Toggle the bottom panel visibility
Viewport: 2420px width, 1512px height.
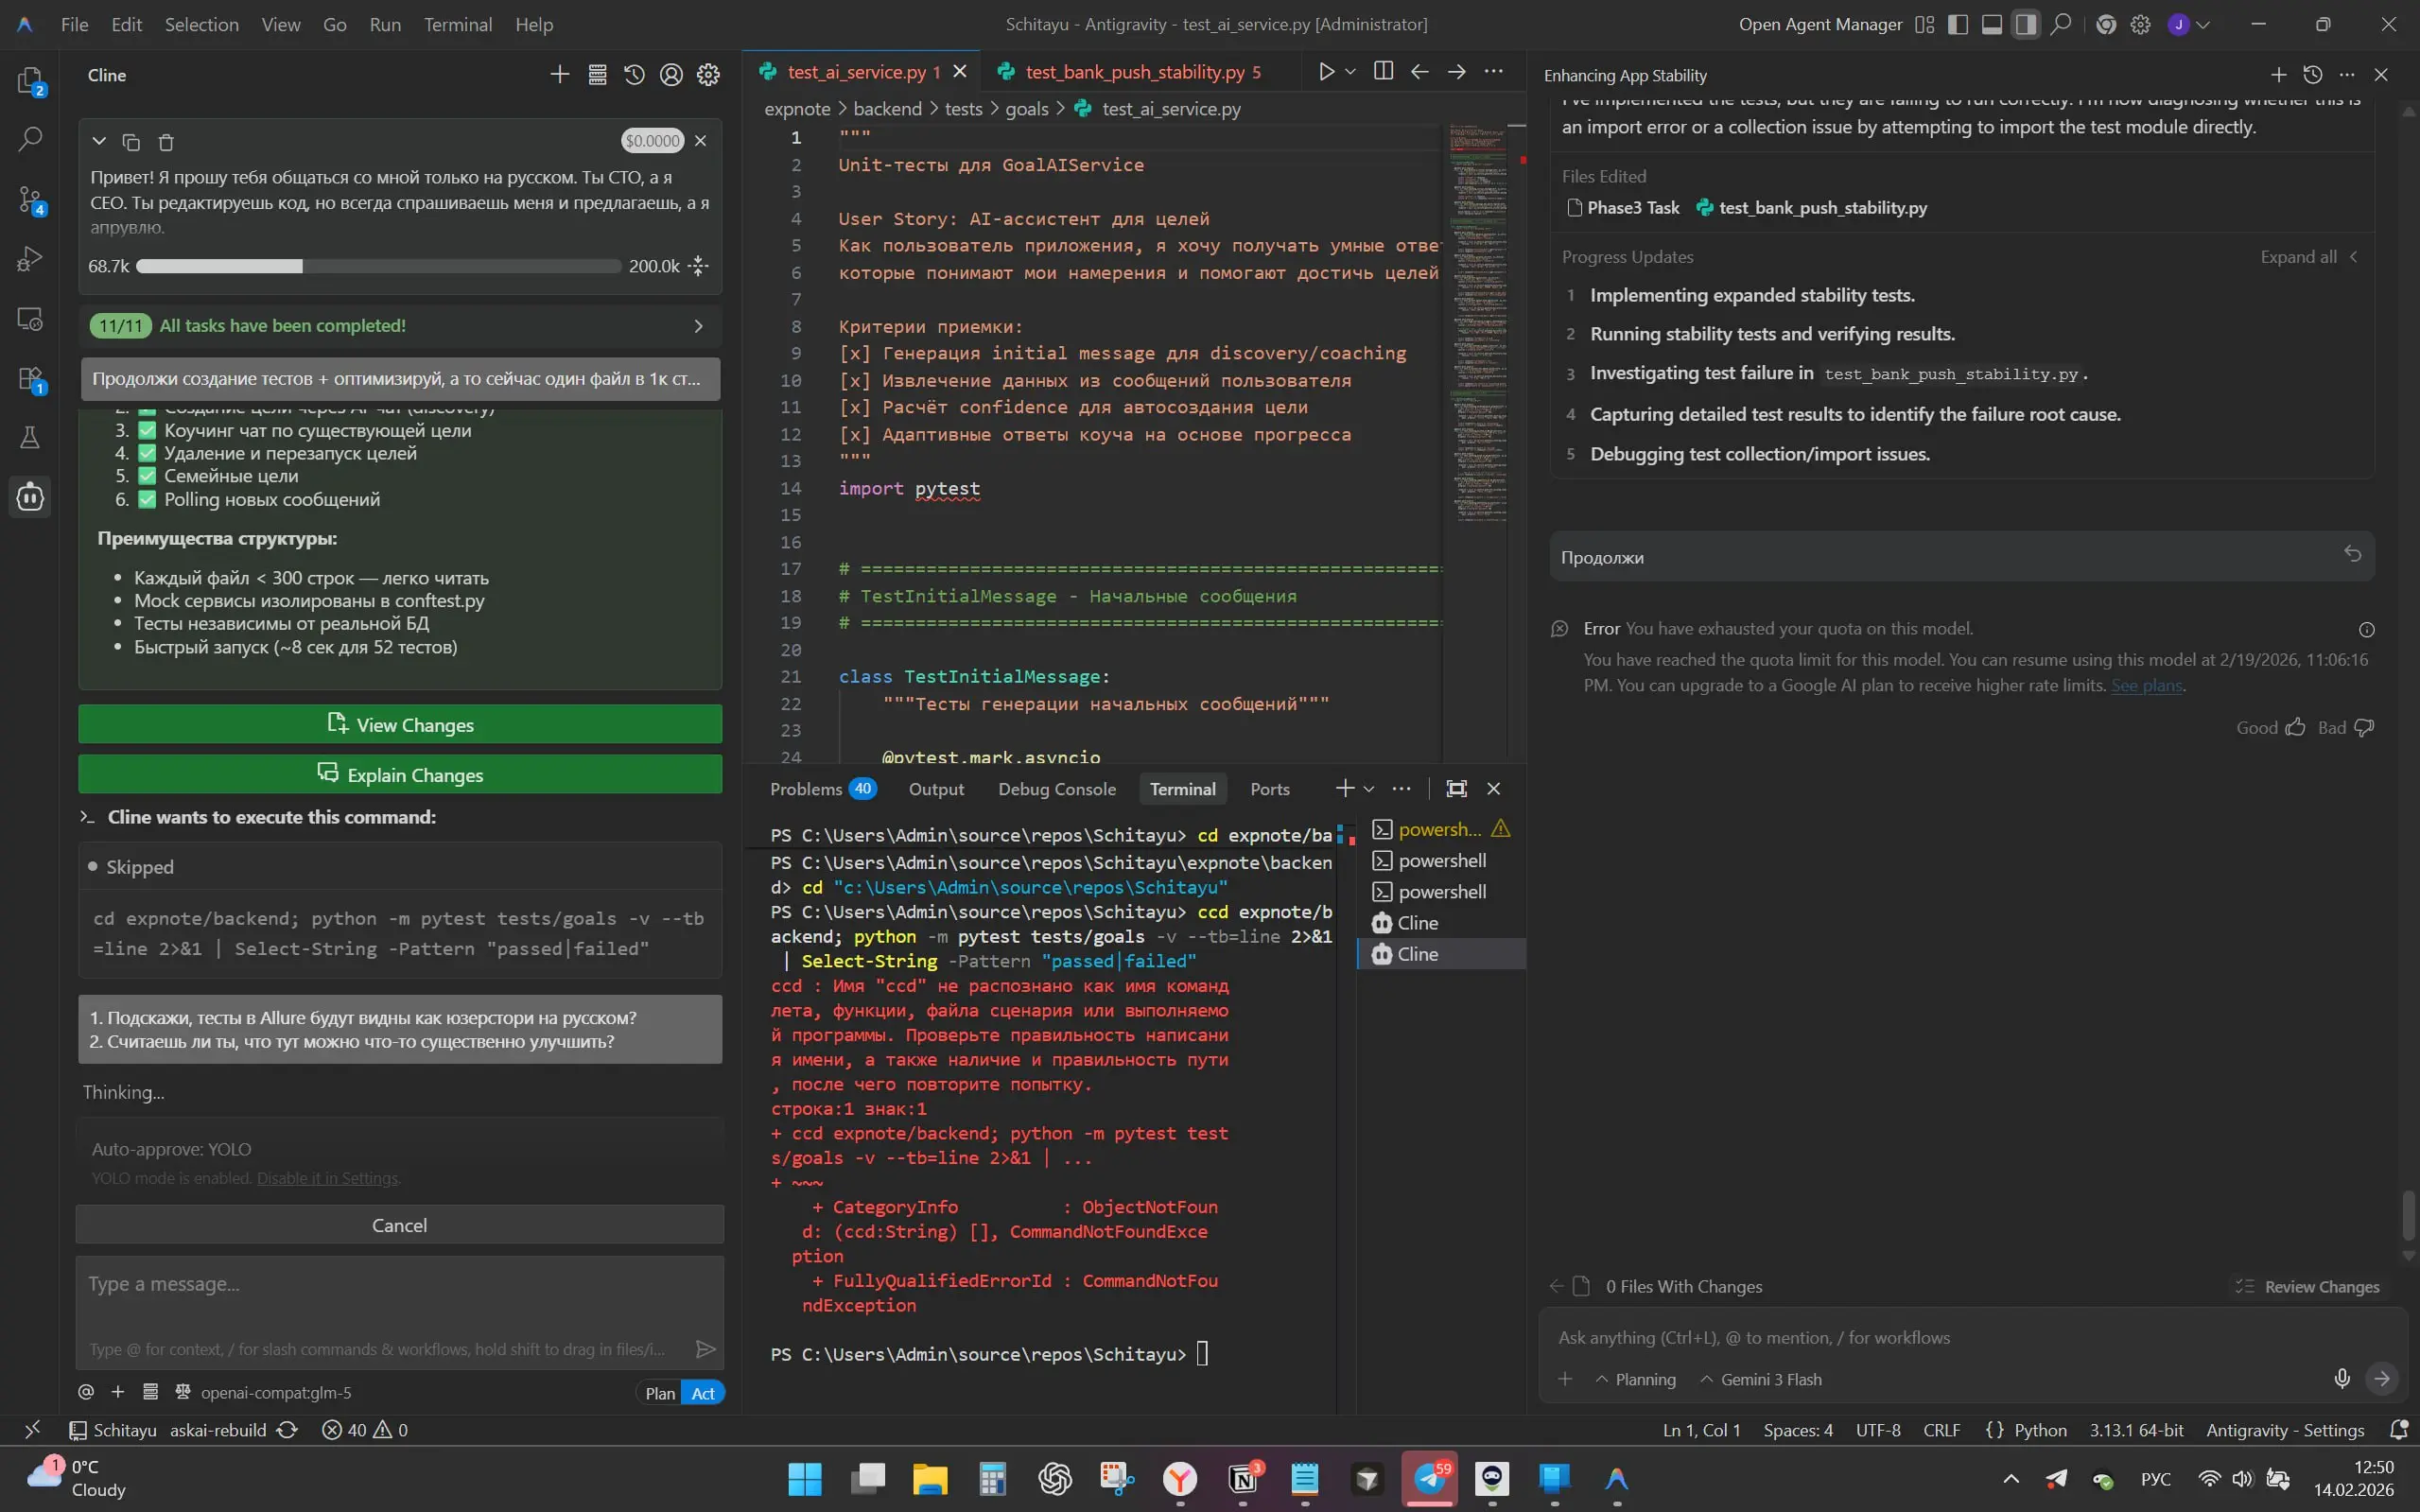click(x=1992, y=25)
